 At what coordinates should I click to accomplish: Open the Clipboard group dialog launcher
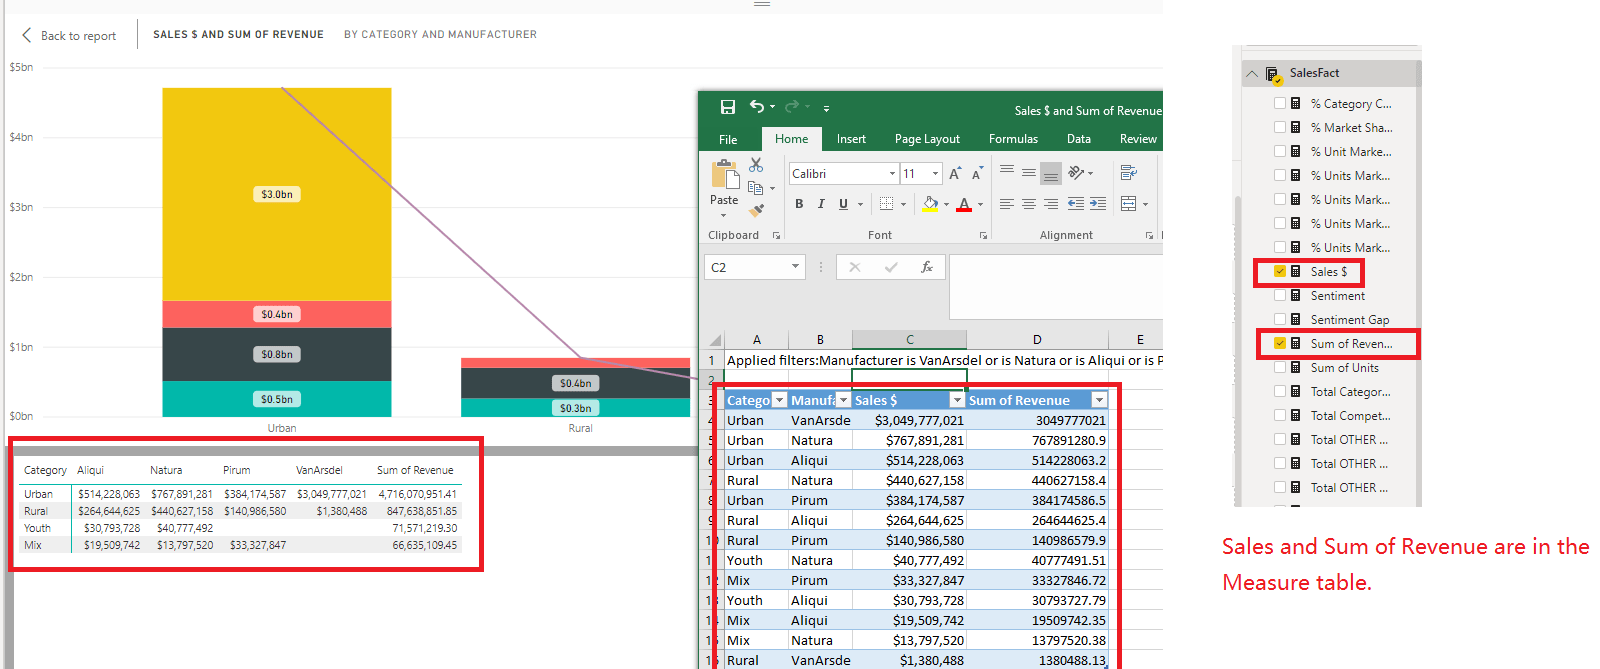(776, 236)
